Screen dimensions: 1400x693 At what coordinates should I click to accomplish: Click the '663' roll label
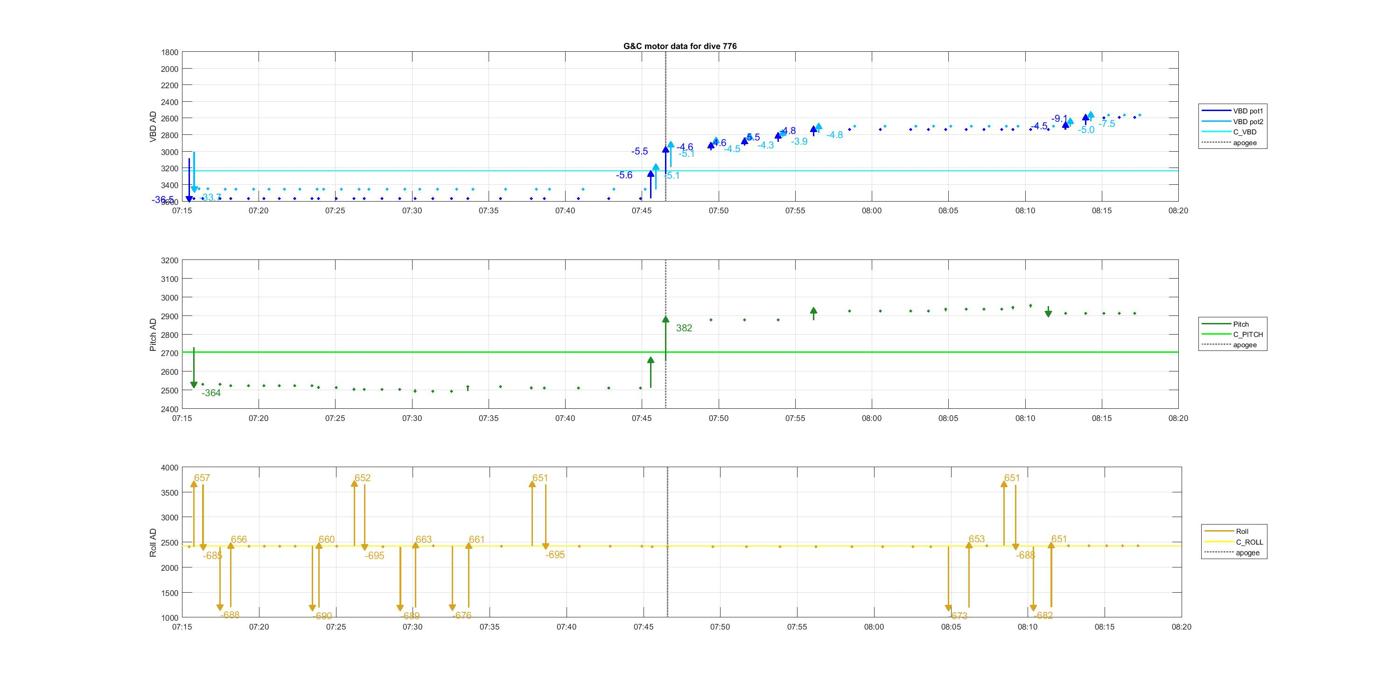pyautogui.click(x=424, y=540)
